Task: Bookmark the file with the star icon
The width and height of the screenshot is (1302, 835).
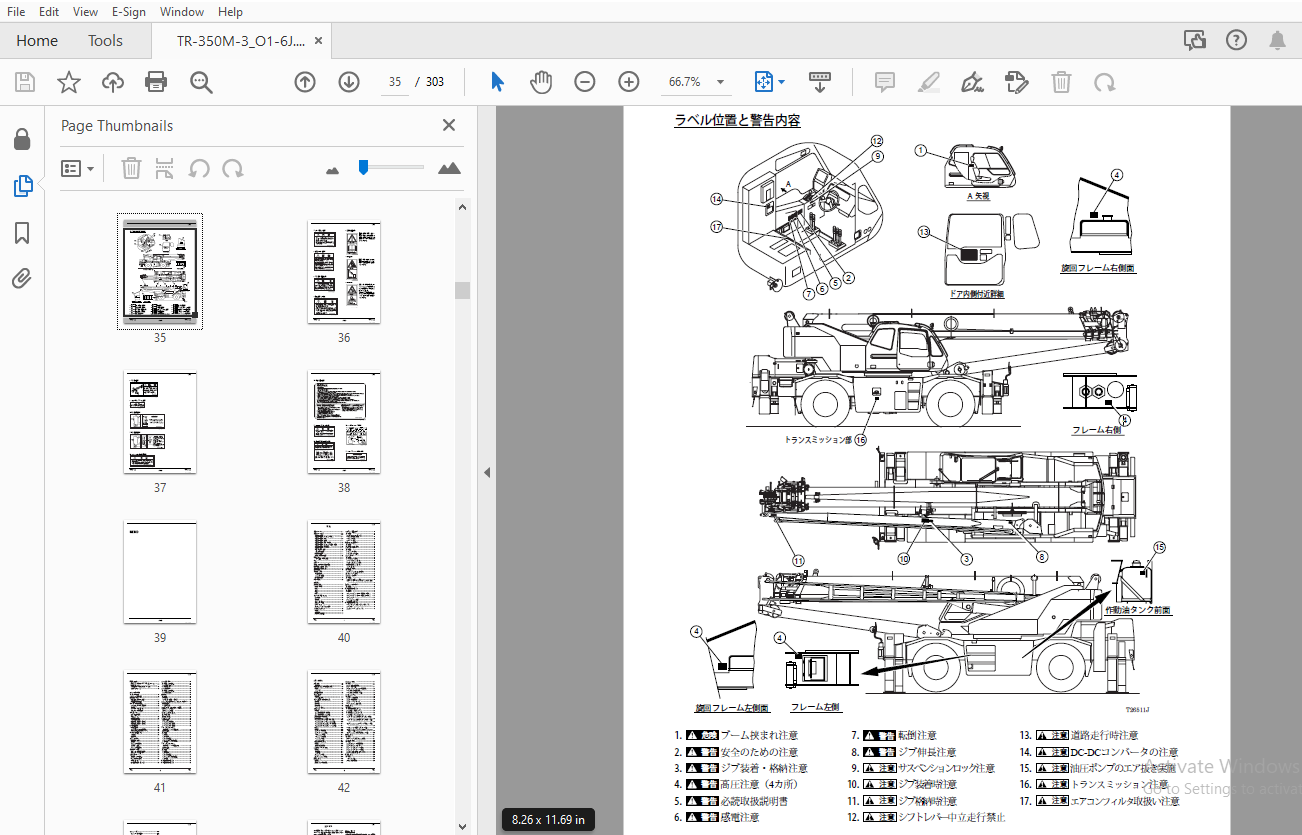Action: pyautogui.click(x=68, y=82)
